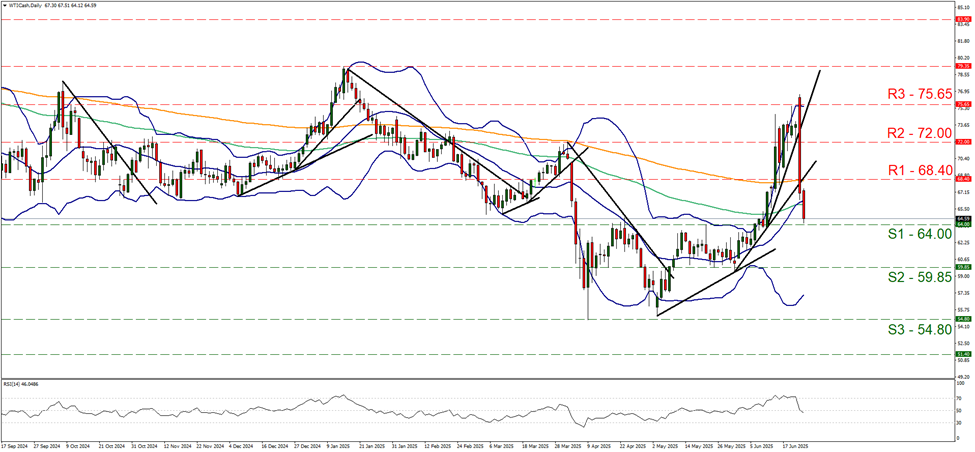
Task: Click the current price 64.59 axis marker
Action: point(961,218)
